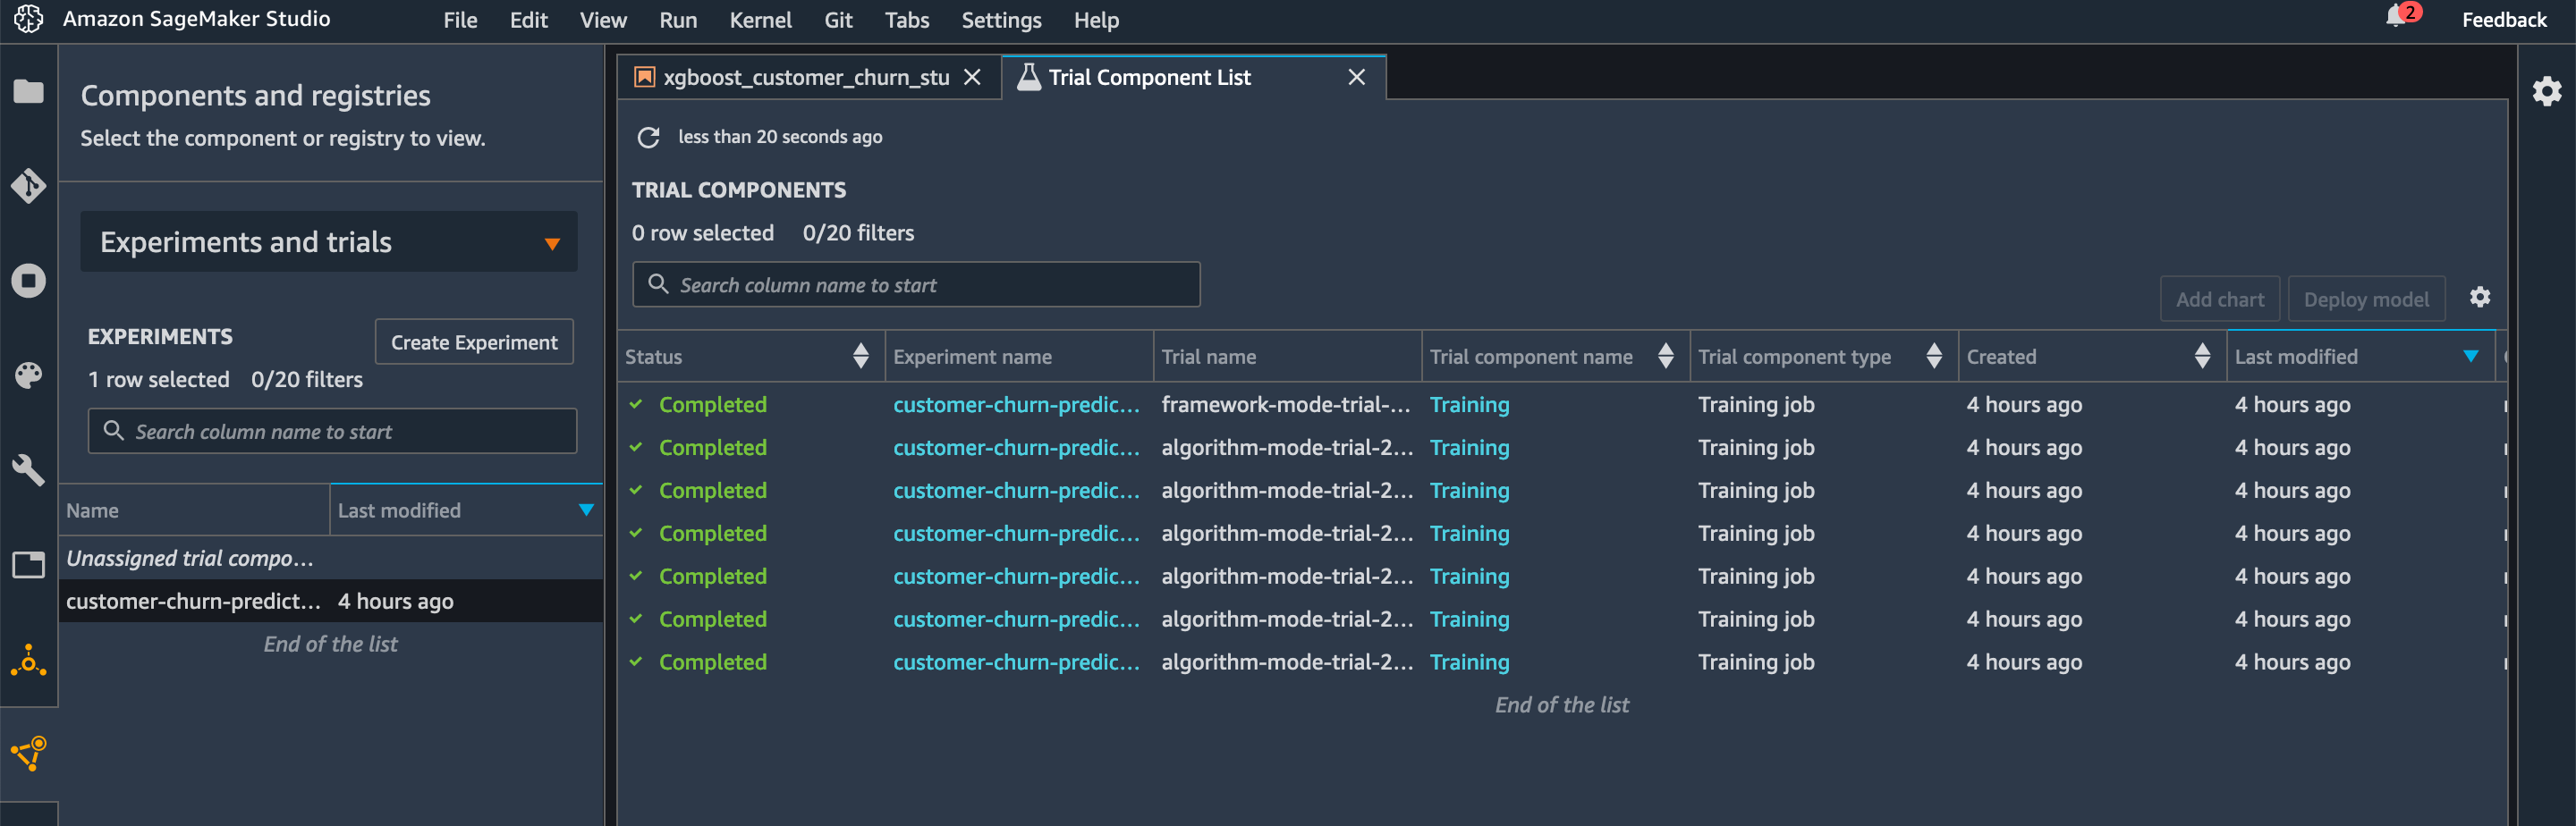Open the Notebook Tools wrench icon
Viewport: 2576px width, 826px height.
(28, 470)
